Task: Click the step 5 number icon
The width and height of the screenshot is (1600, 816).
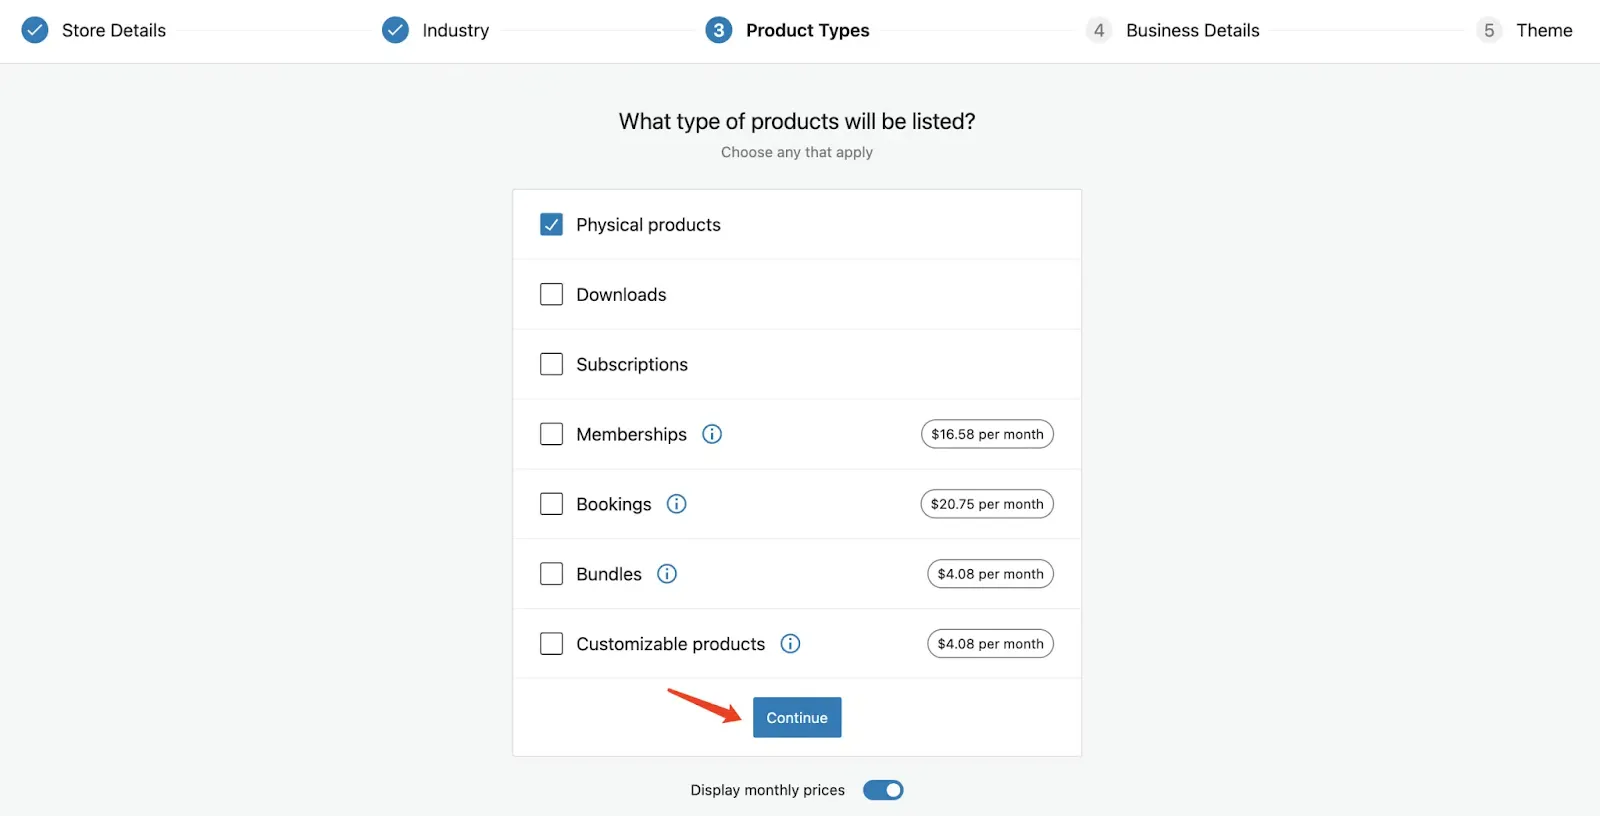Action: pos(1489,30)
